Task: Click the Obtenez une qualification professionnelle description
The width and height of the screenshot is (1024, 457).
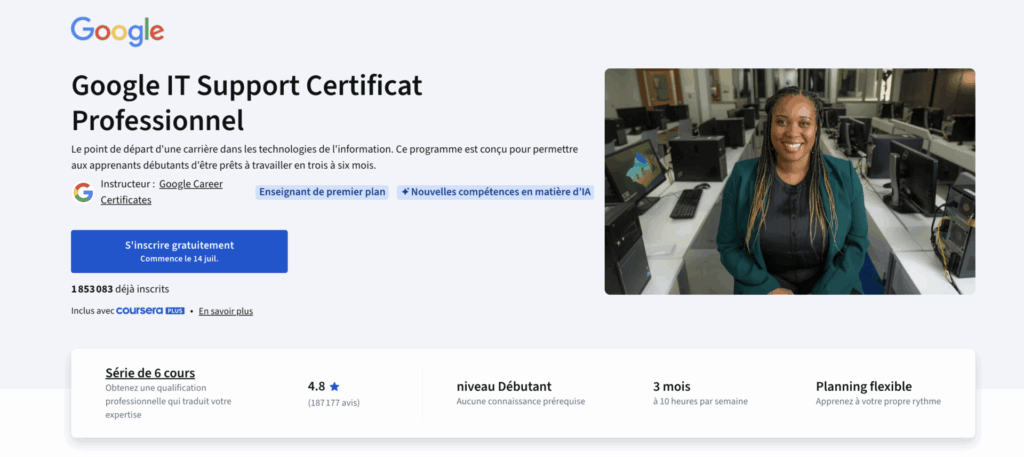Action: click(x=168, y=402)
